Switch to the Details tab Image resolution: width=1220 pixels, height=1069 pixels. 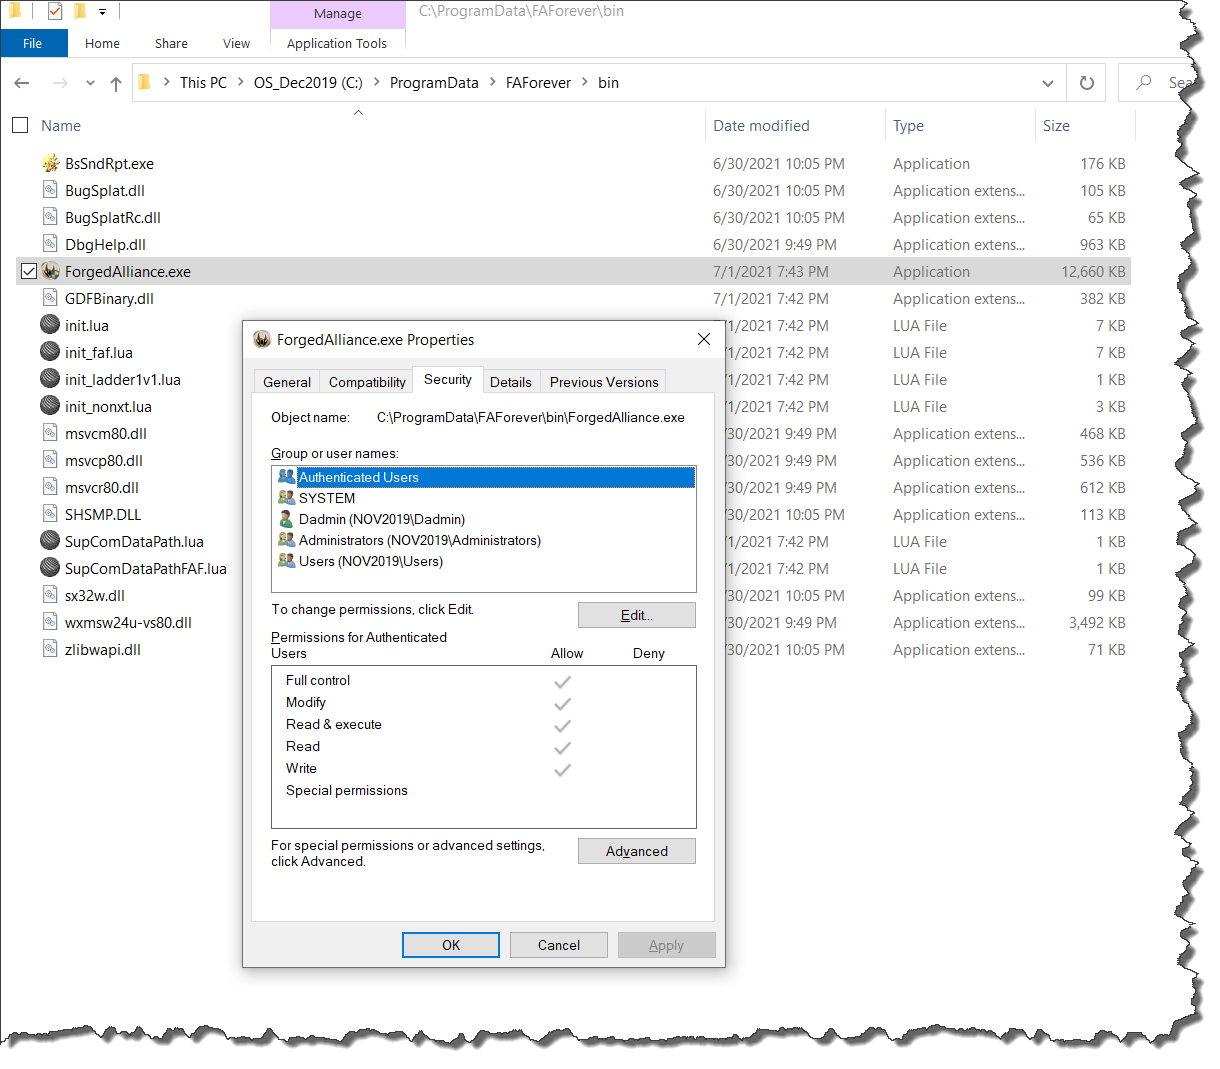point(511,382)
